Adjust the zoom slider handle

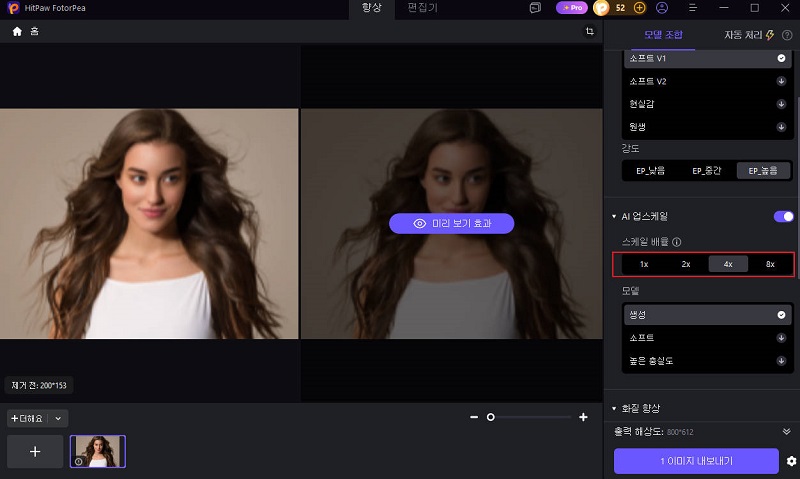click(491, 417)
